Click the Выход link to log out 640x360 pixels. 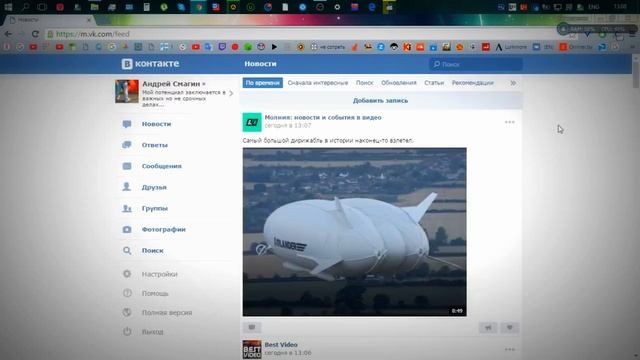(153, 331)
